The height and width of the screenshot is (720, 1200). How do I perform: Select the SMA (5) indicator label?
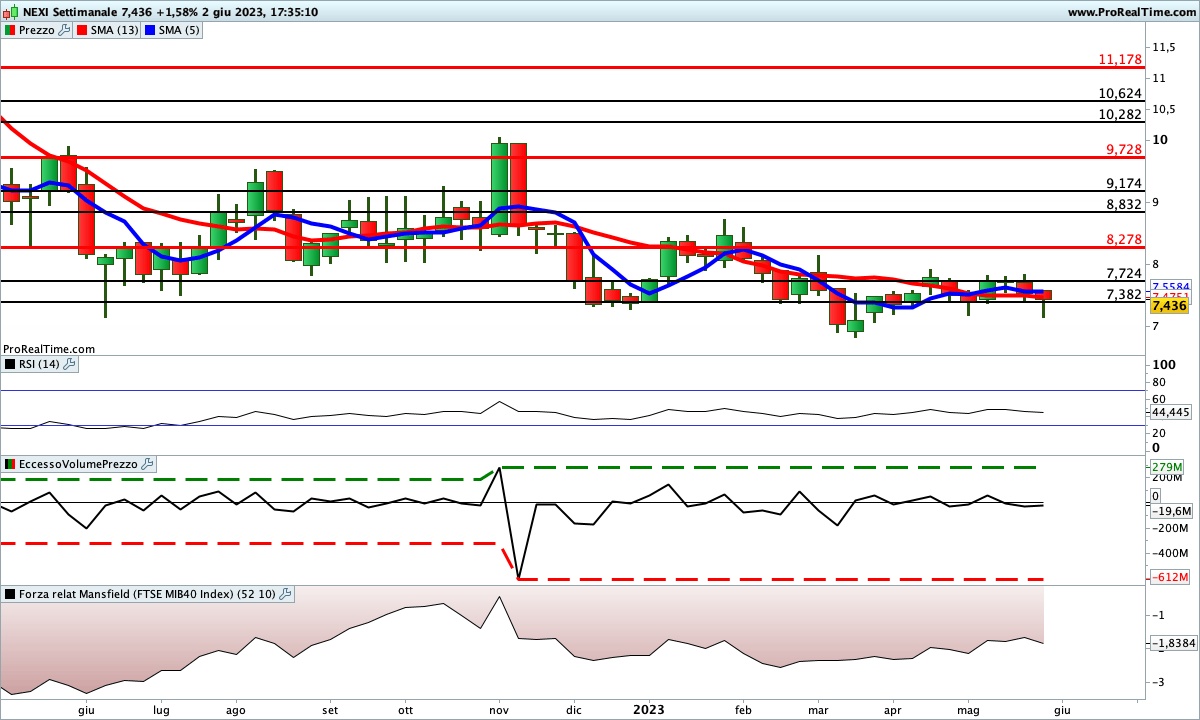(179, 30)
